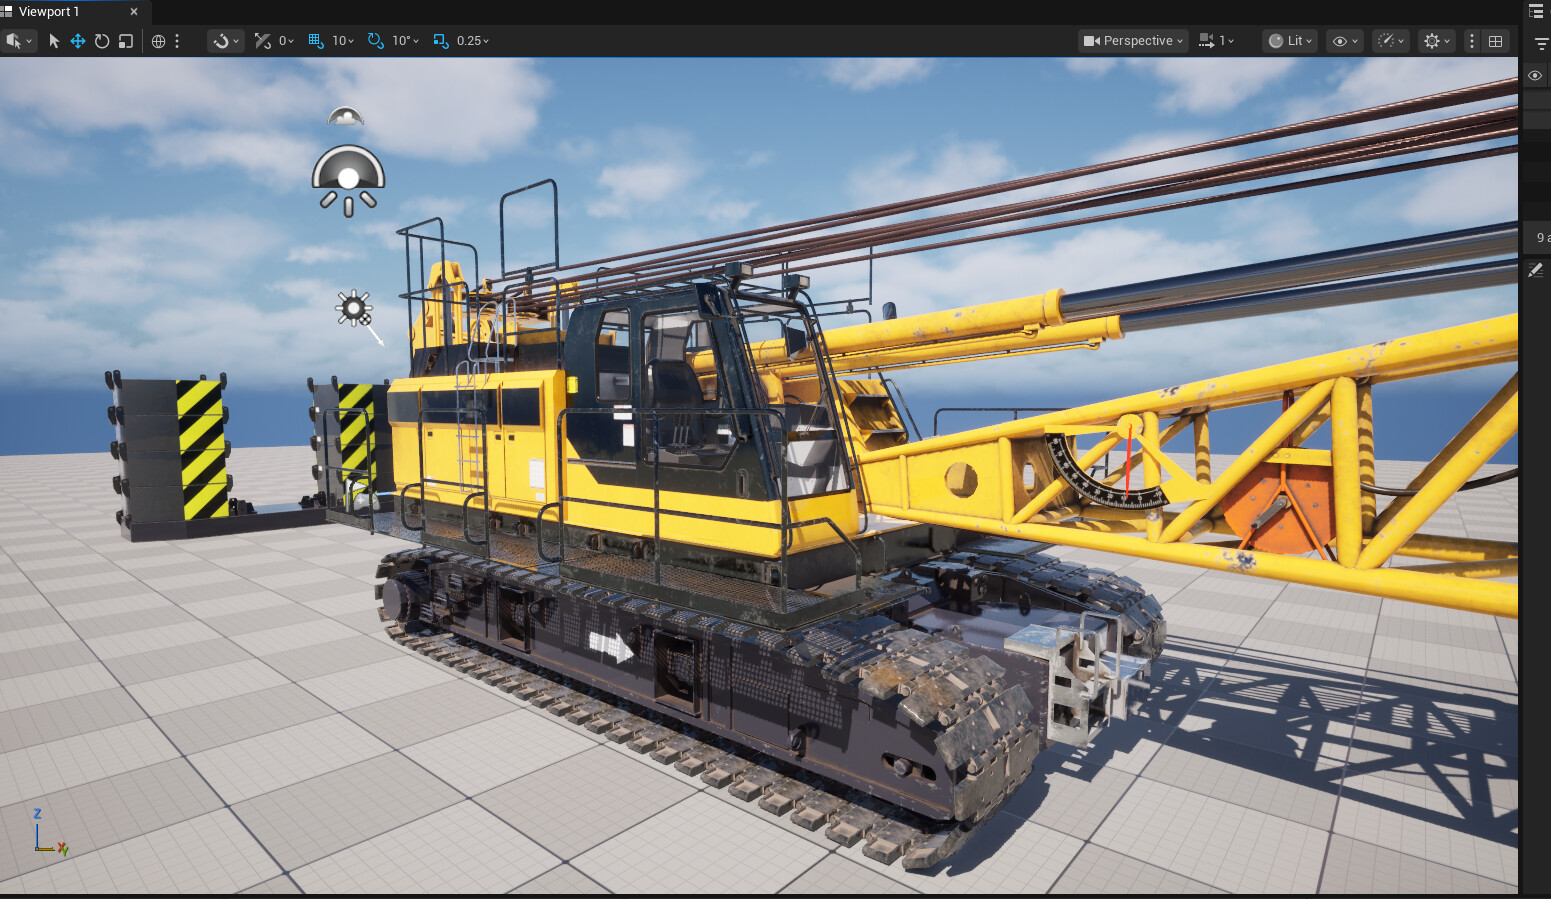The height and width of the screenshot is (899, 1551).
Task: Activate the rotate tool
Action: pyautogui.click(x=102, y=41)
